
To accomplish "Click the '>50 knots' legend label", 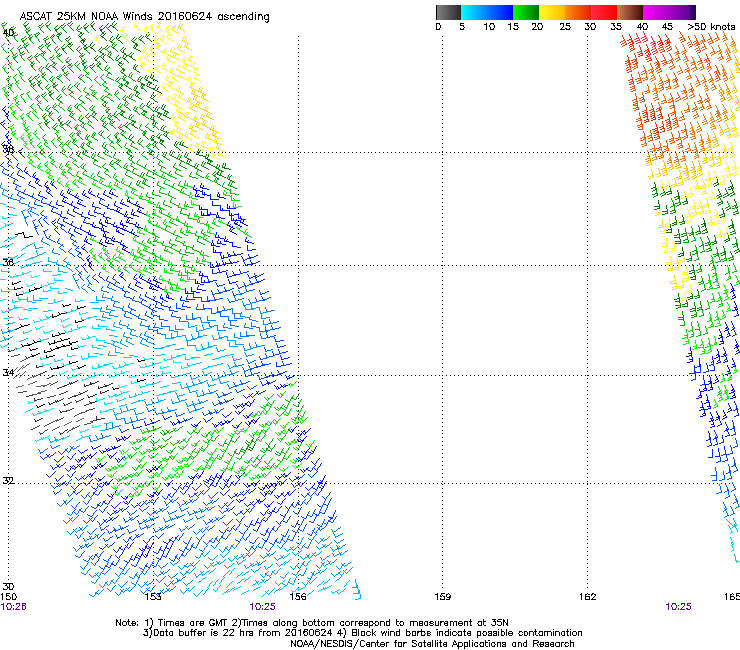I will 711,27.
